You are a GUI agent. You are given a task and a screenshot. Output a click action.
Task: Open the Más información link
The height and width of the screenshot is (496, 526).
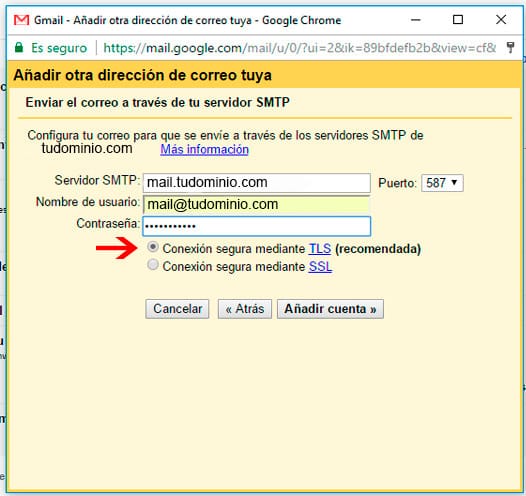point(204,149)
